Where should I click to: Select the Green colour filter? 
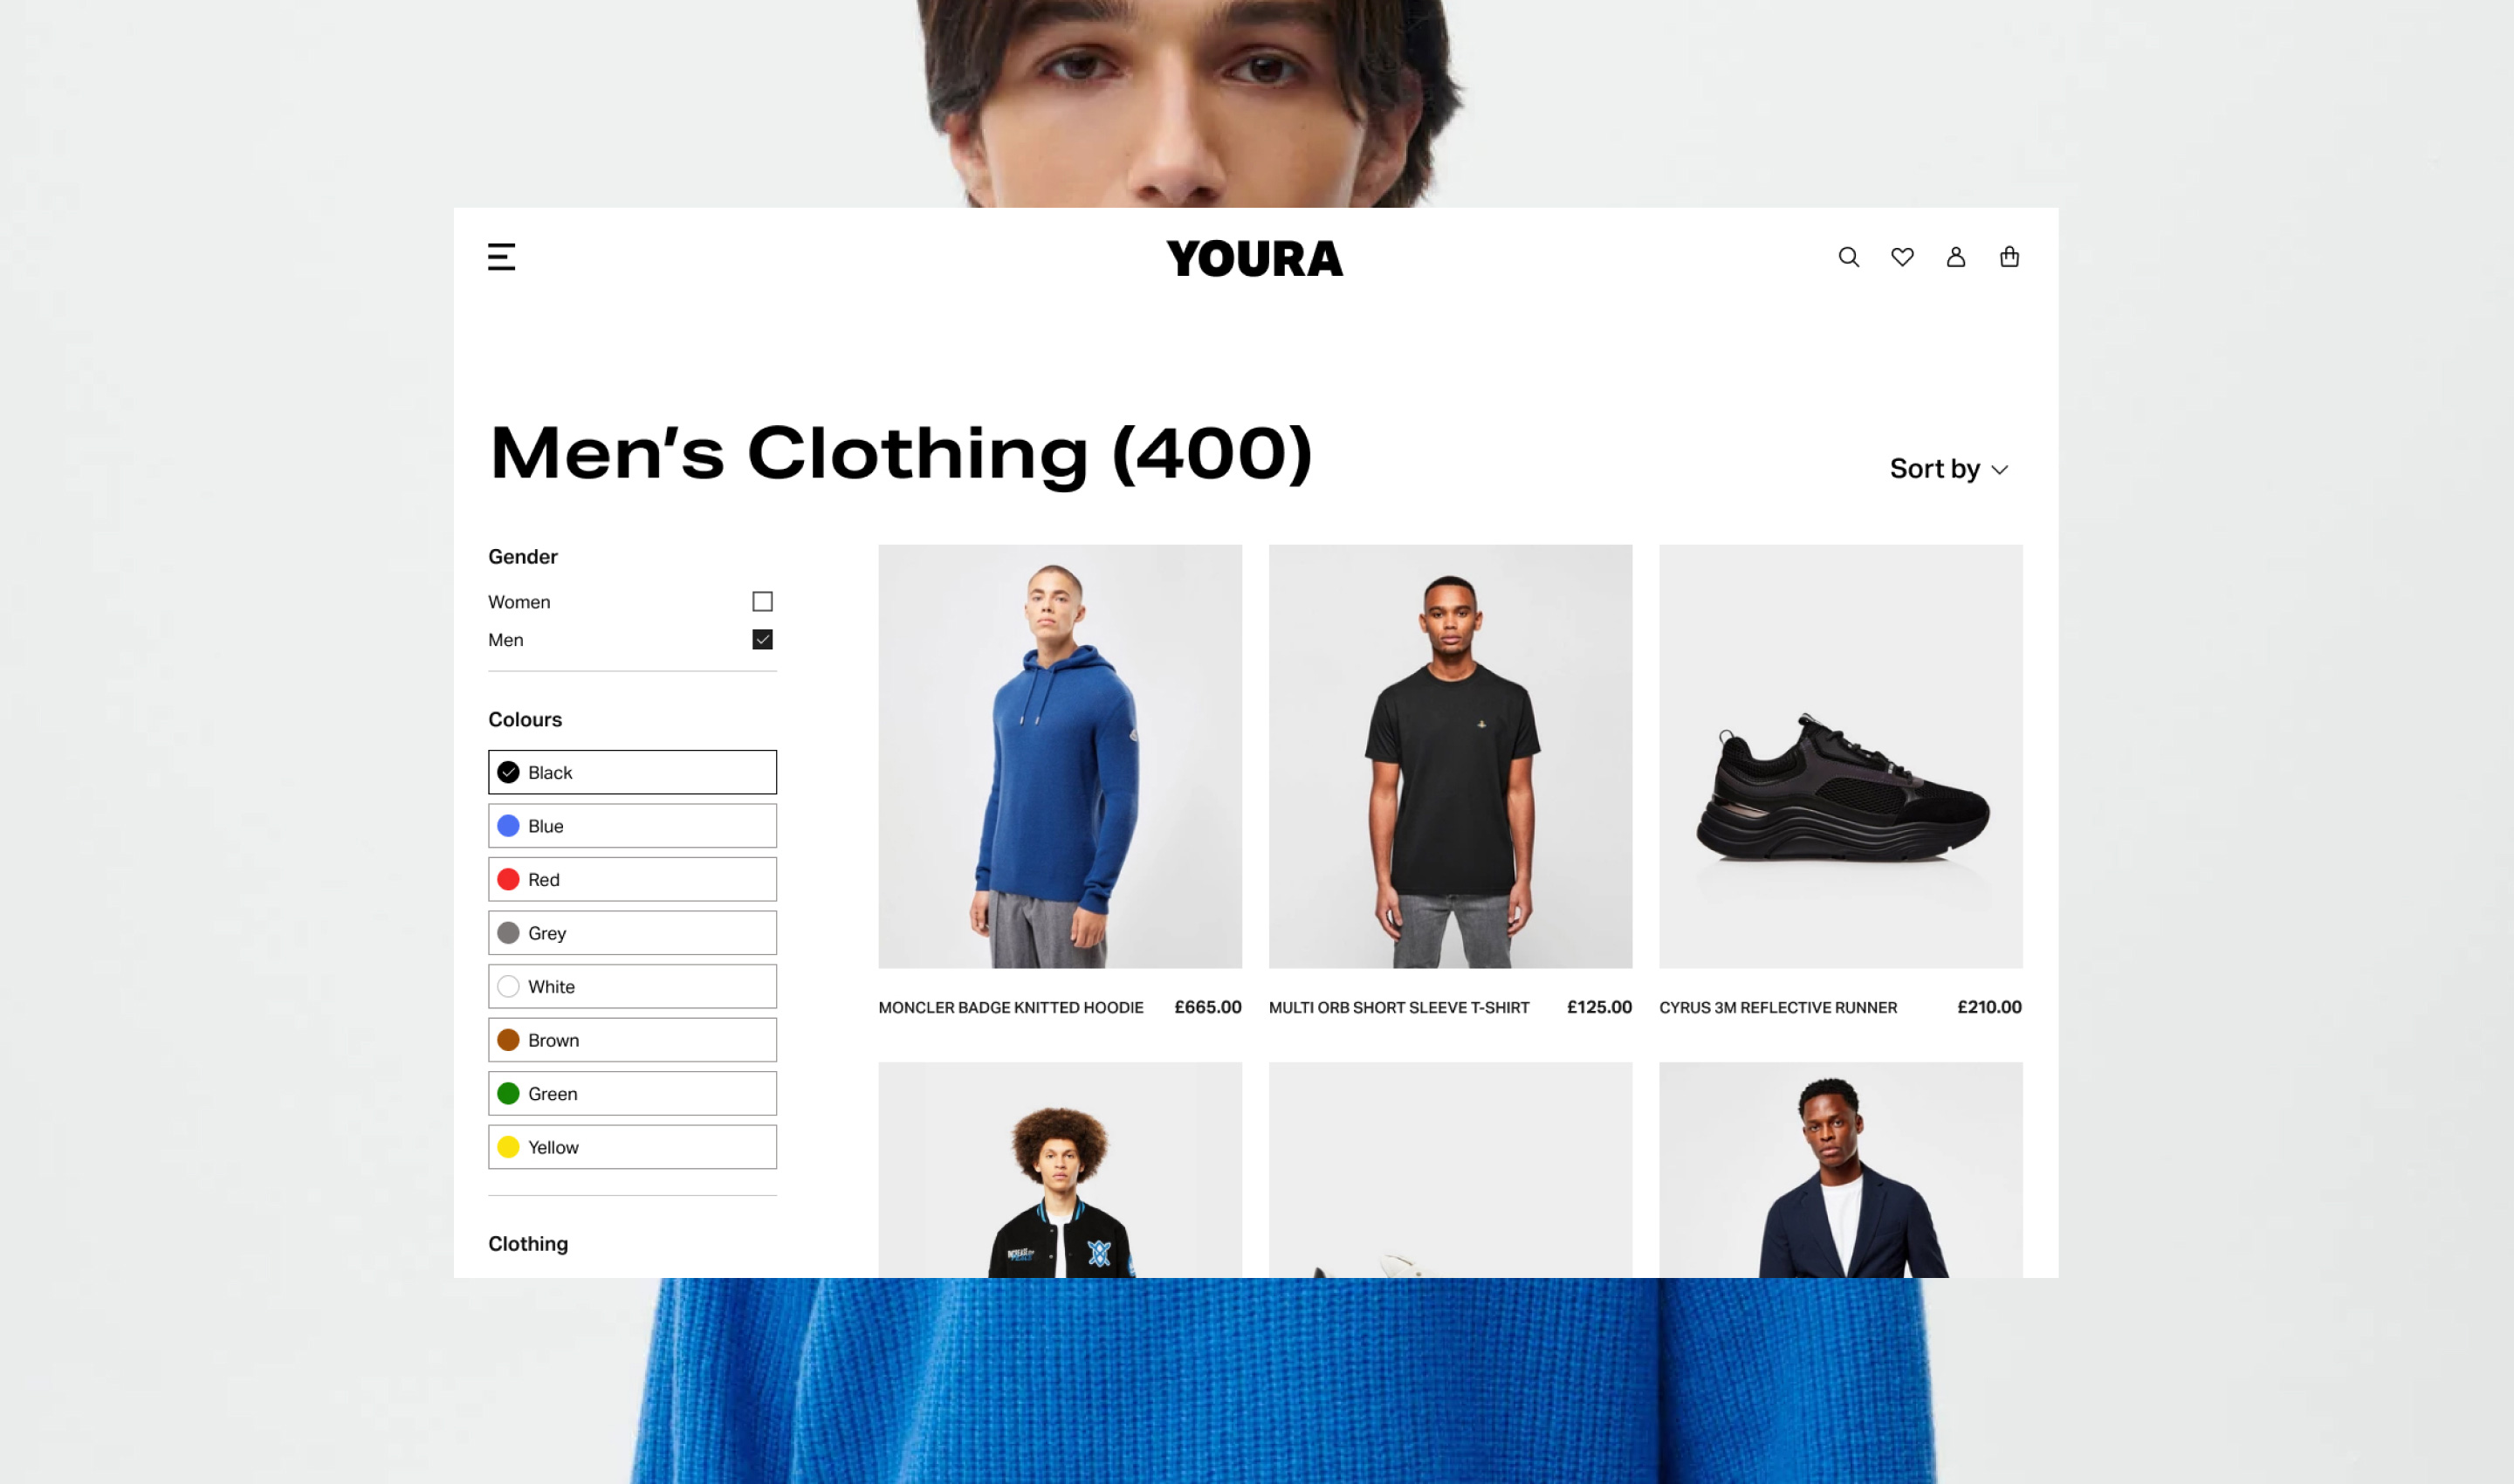pyautogui.click(x=632, y=1093)
